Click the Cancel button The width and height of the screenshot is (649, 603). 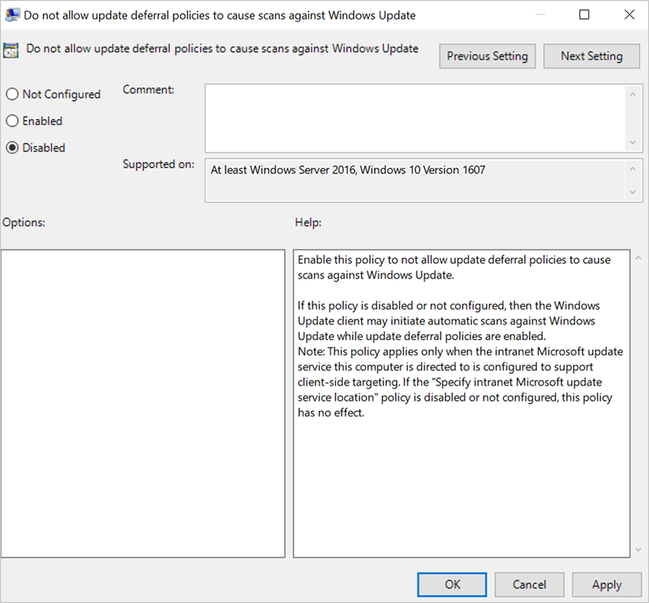[x=529, y=584]
